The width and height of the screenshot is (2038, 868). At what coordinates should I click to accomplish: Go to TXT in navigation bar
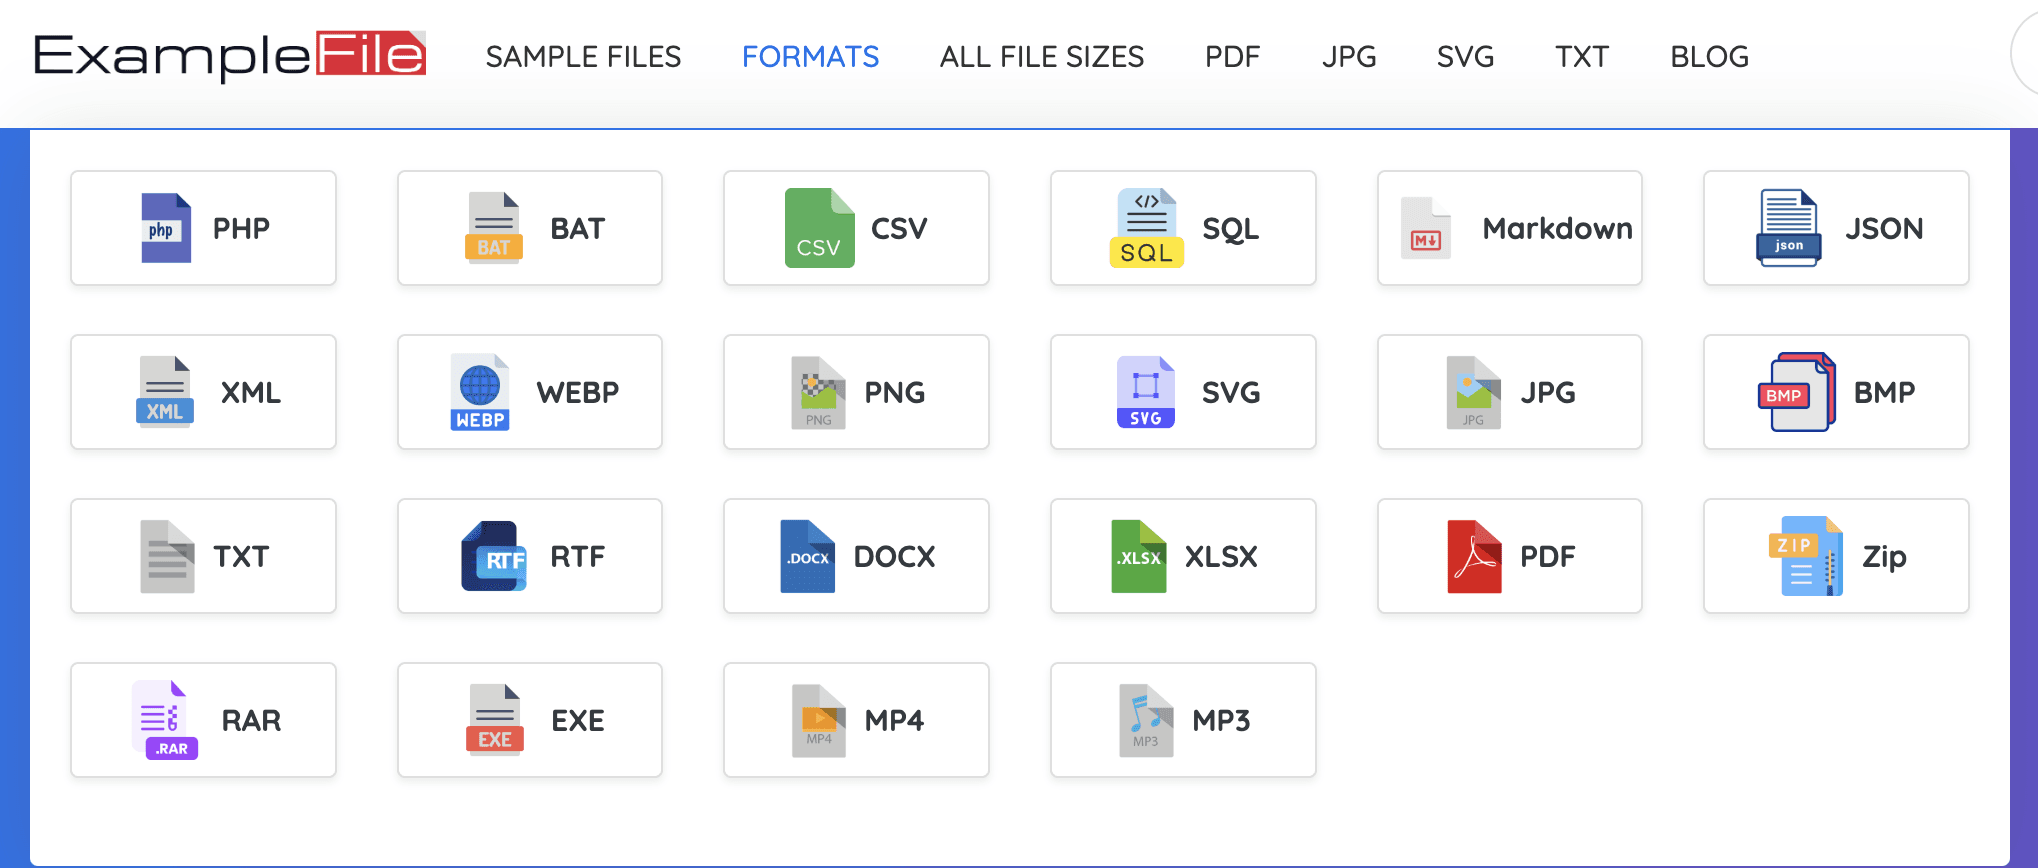[x=1582, y=57]
